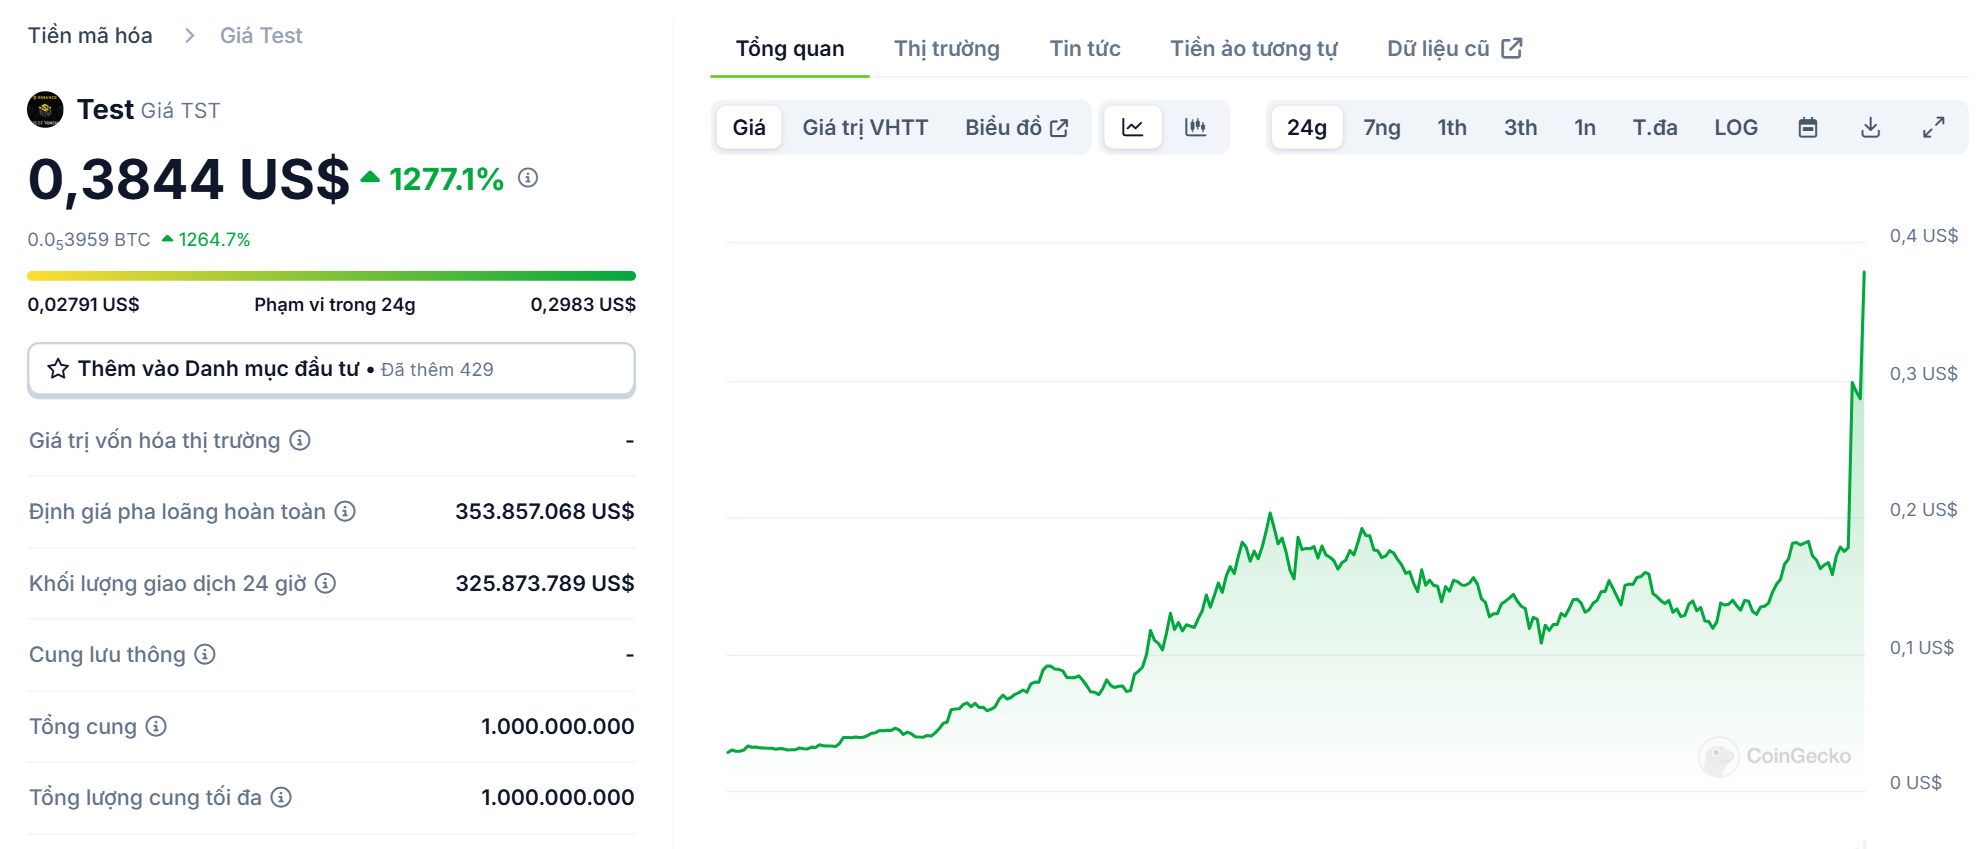The height and width of the screenshot is (849, 1987).
Task: Click the 0,02791 US$ low value
Action: (84, 304)
